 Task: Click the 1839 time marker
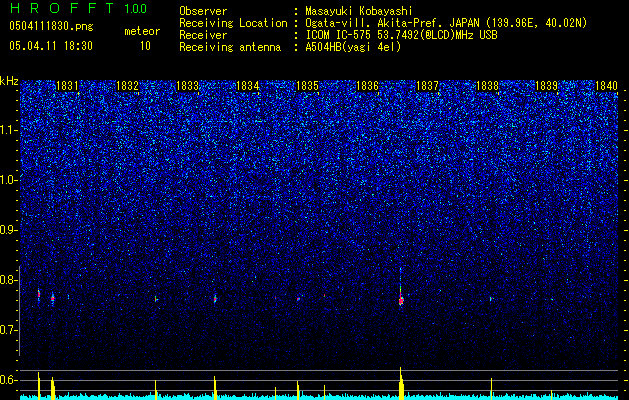pos(547,86)
